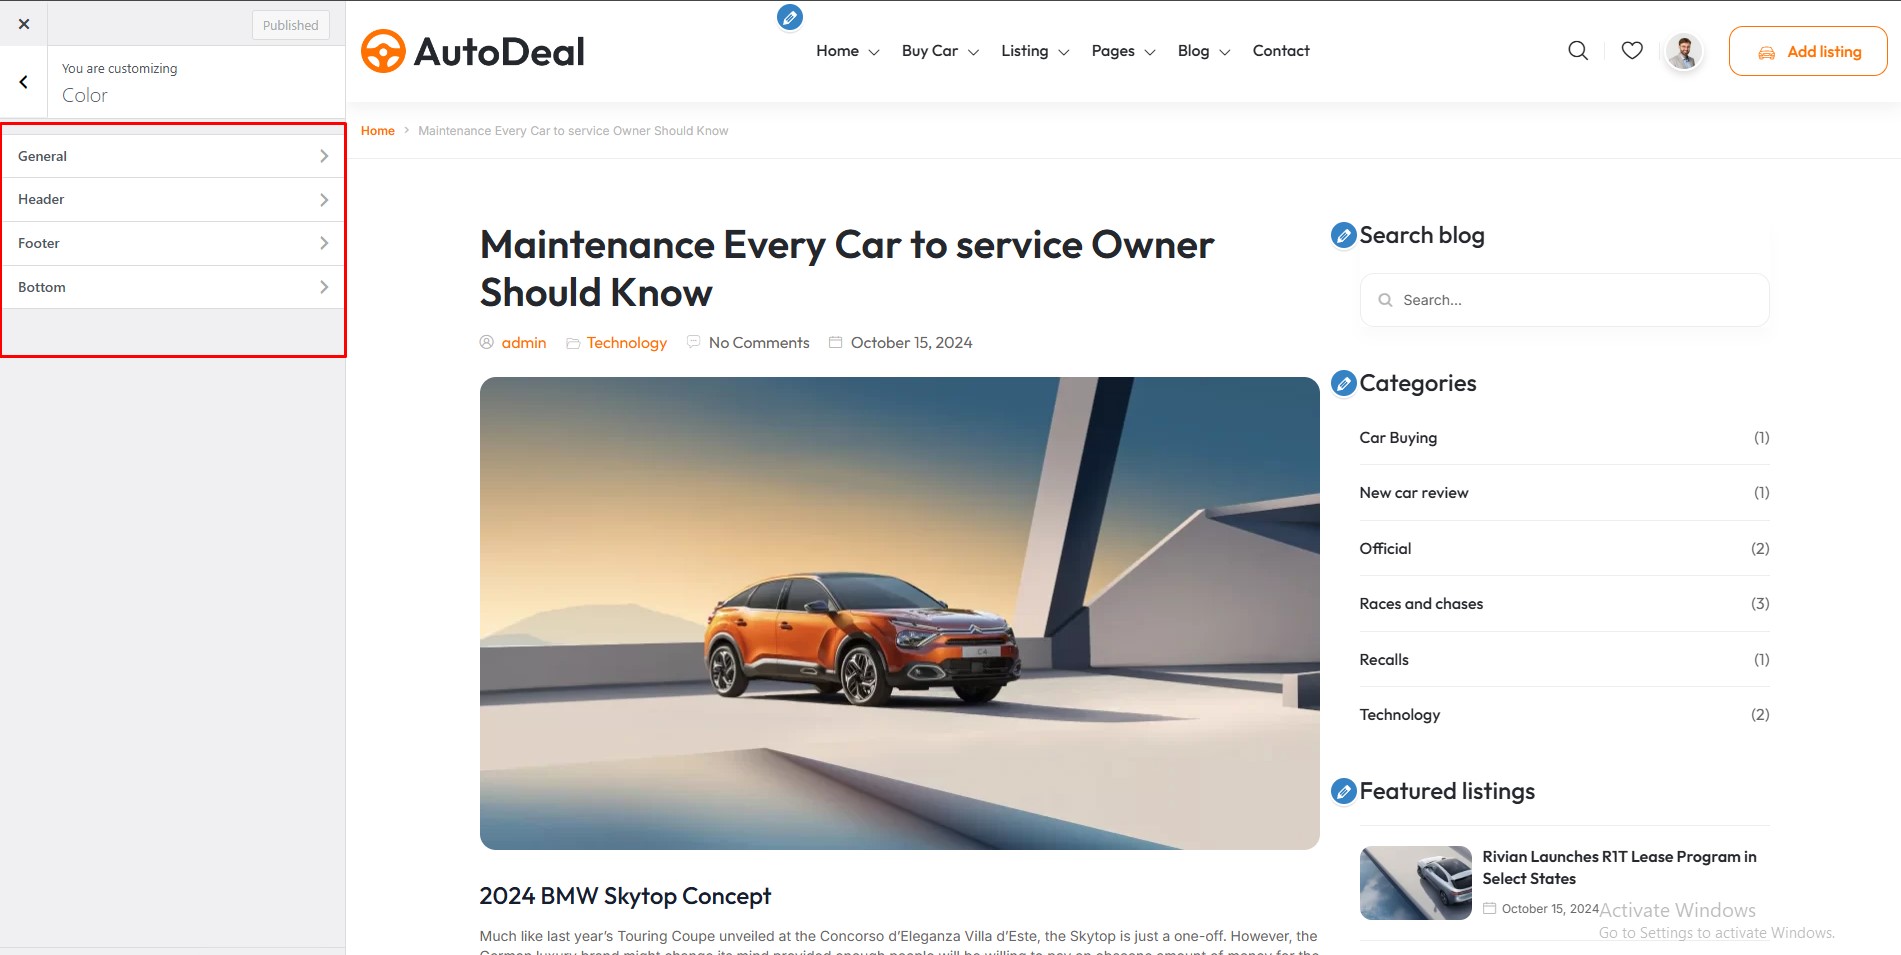Expand the Footer color section
This screenshot has height=955, width=1901.
coord(173,243)
